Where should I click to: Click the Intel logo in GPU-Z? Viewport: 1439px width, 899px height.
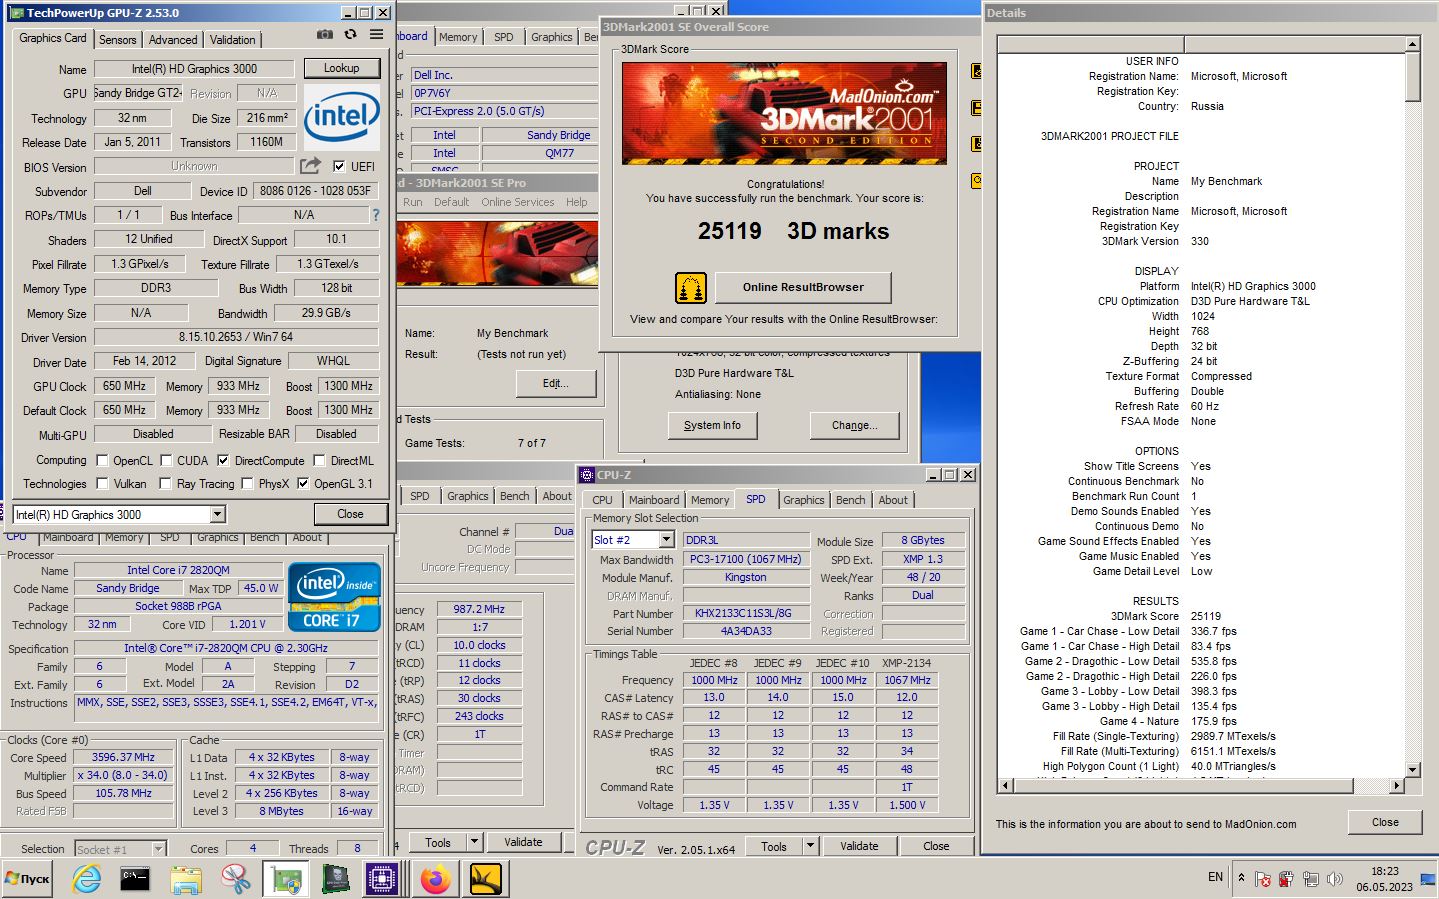(341, 117)
